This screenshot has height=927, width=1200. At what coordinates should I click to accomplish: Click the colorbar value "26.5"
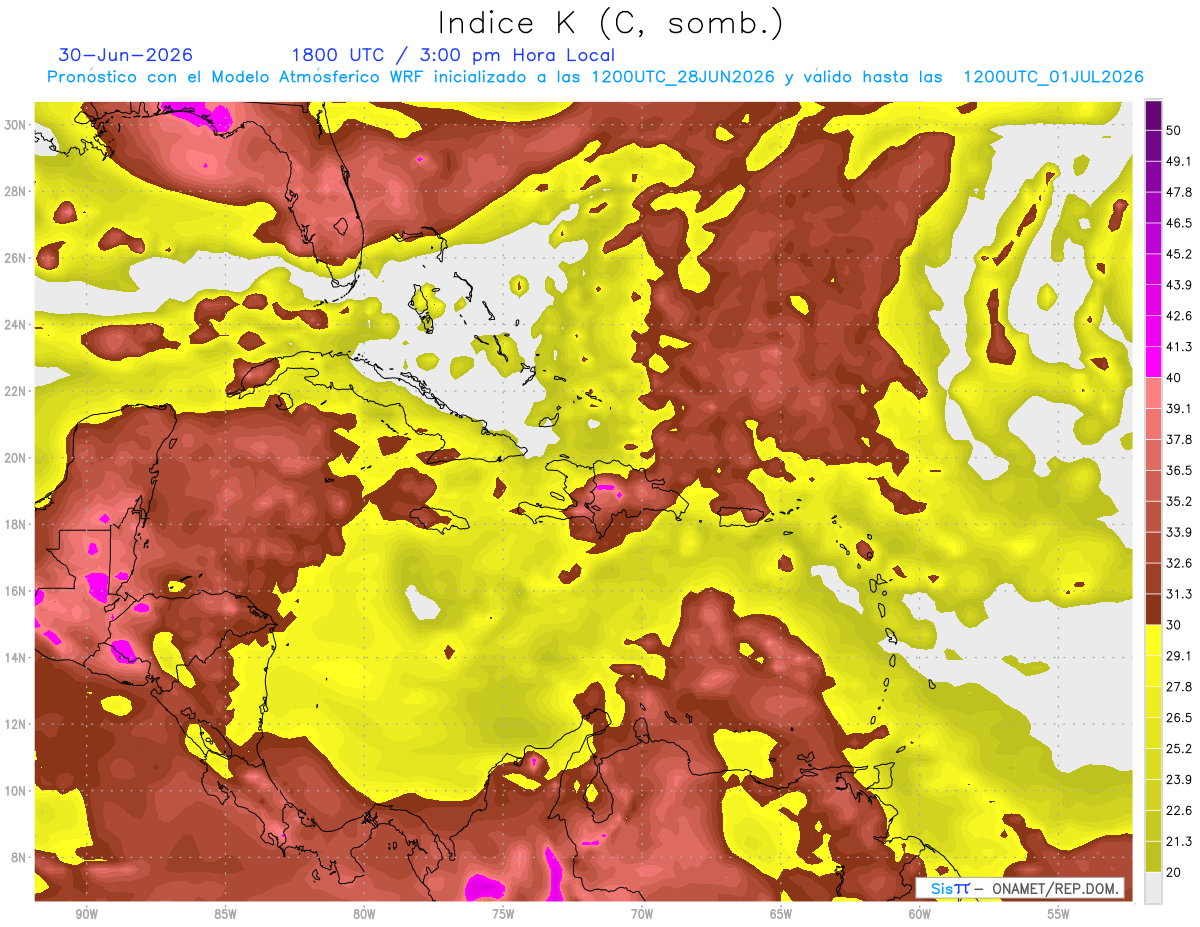pos(1180,717)
